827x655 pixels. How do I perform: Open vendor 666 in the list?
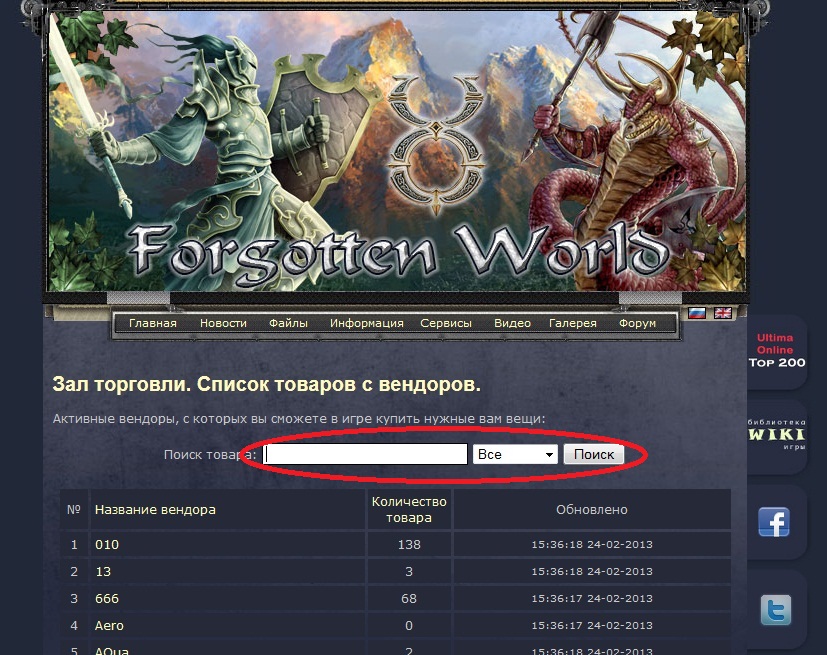coord(107,599)
